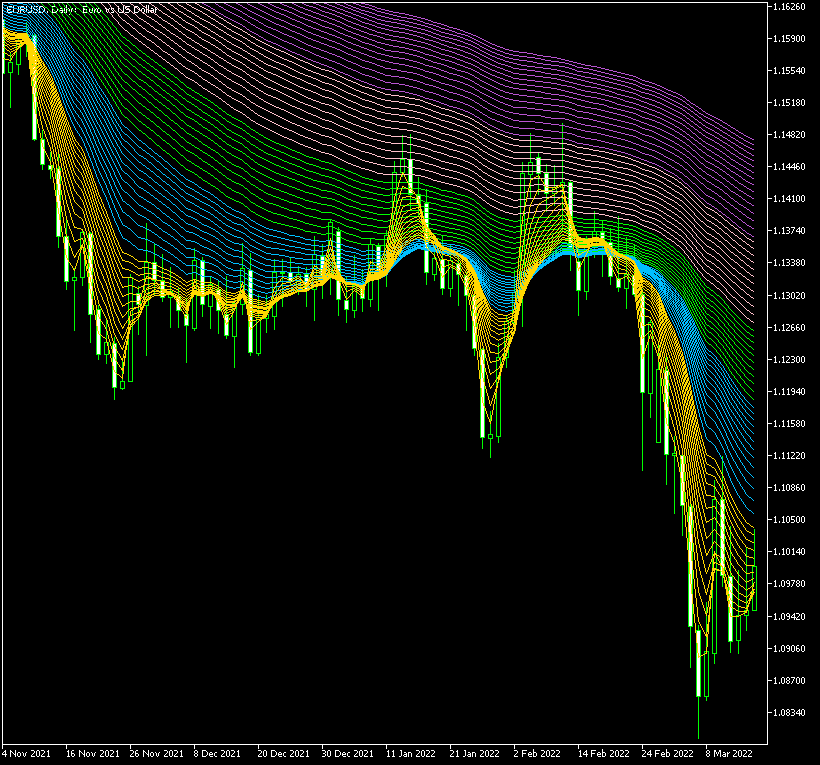The height and width of the screenshot is (765, 820).
Task: Select the 20 Dec 2021 date label
Action: (x=283, y=754)
